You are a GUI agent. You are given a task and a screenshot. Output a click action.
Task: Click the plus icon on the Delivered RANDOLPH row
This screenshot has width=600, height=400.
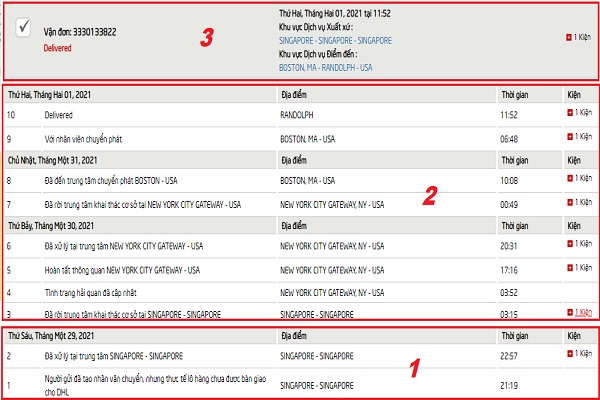coord(570,115)
